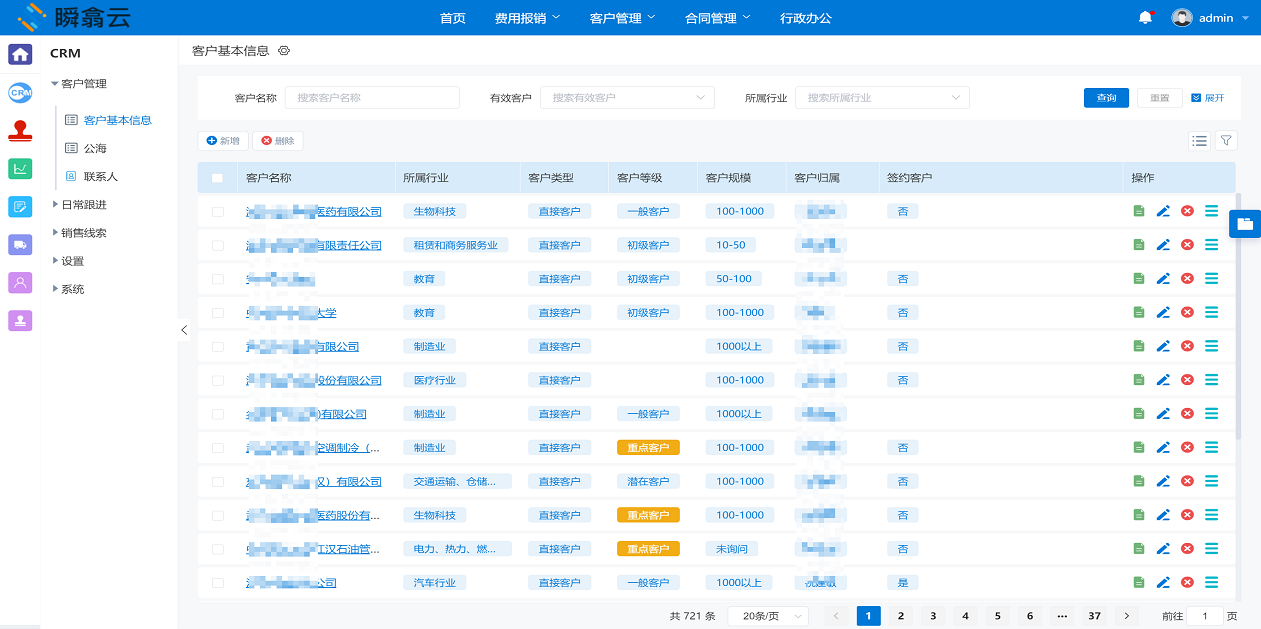The width and height of the screenshot is (1261, 629).
Task: Click the 客户名称 search input field
Action: (372, 98)
